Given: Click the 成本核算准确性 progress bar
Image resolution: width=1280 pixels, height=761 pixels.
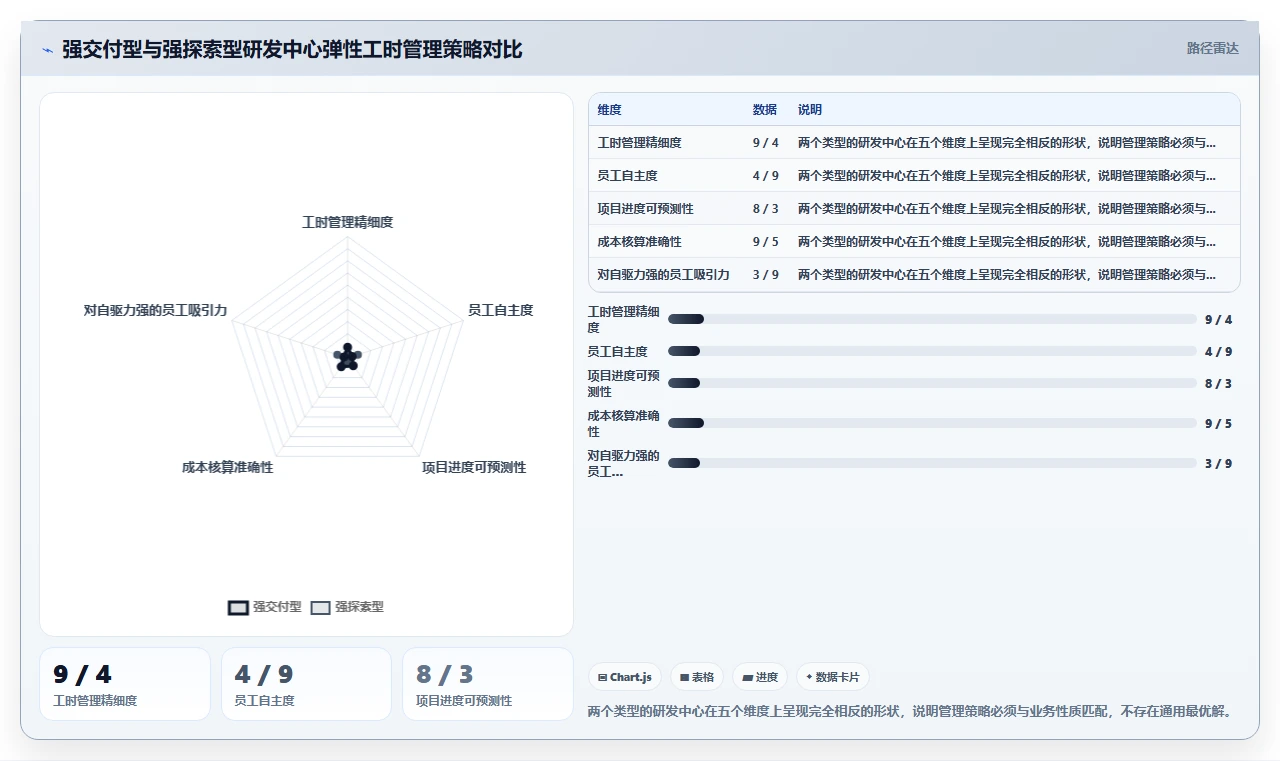Looking at the screenshot, I should 932,423.
